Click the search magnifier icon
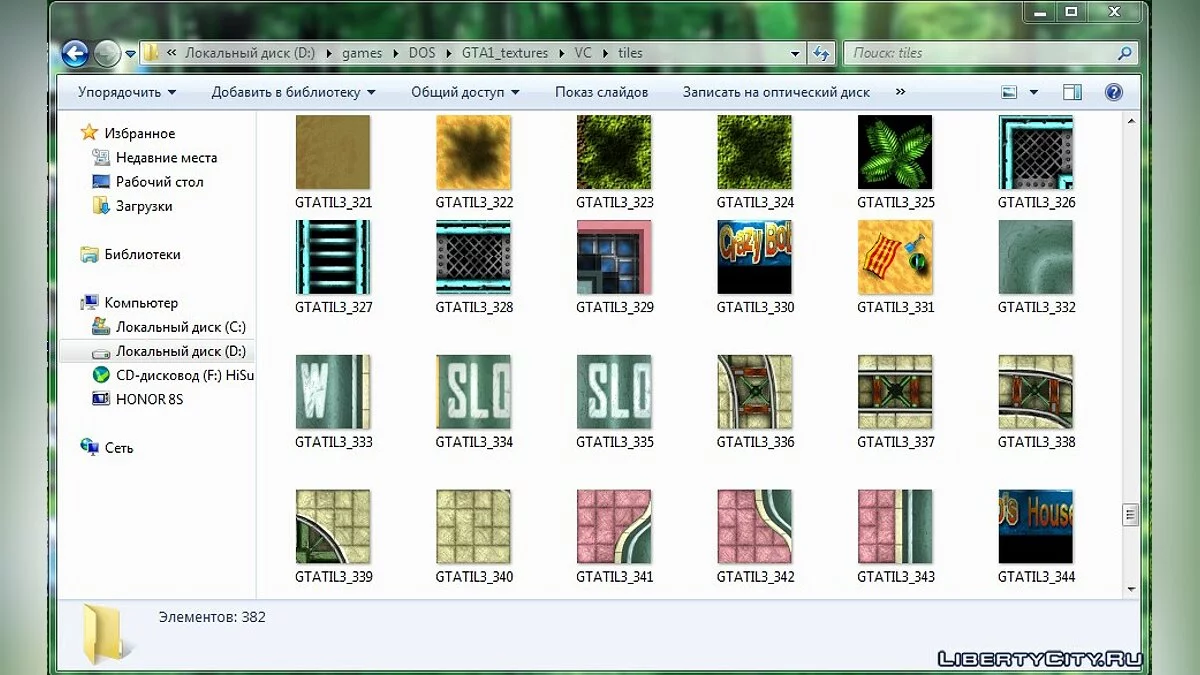This screenshot has width=1200, height=675. (x=1124, y=53)
